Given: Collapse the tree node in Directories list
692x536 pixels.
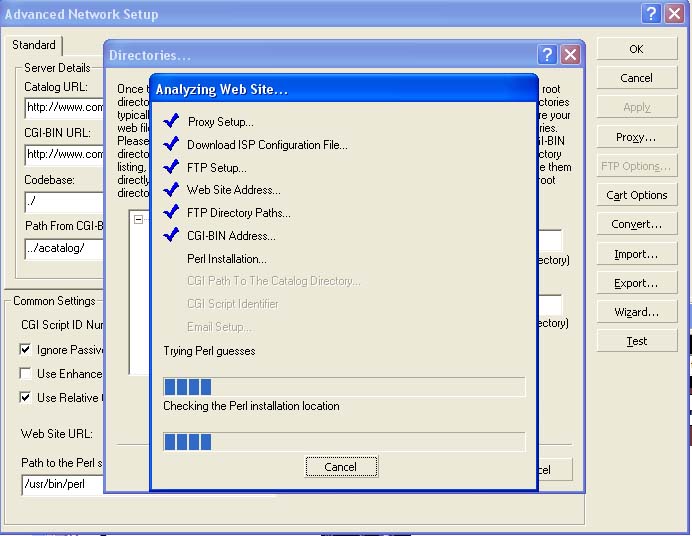Looking at the screenshot, I should 139,220.
